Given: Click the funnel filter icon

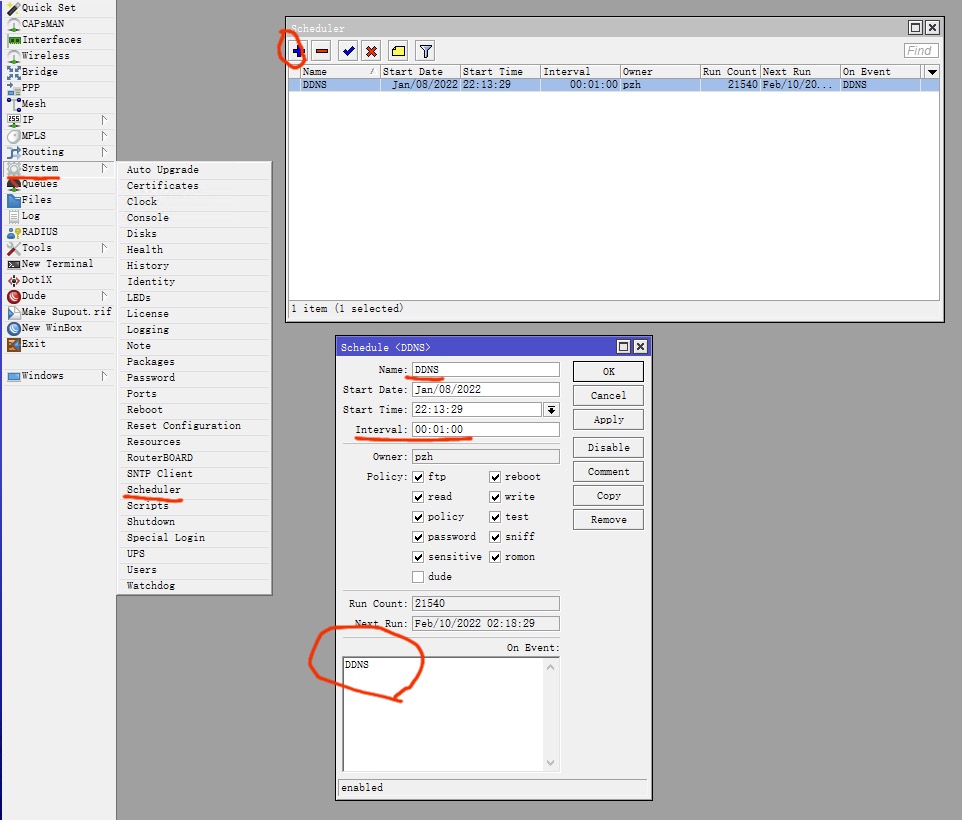Looking at the screenshot, I should click(425, 50).
